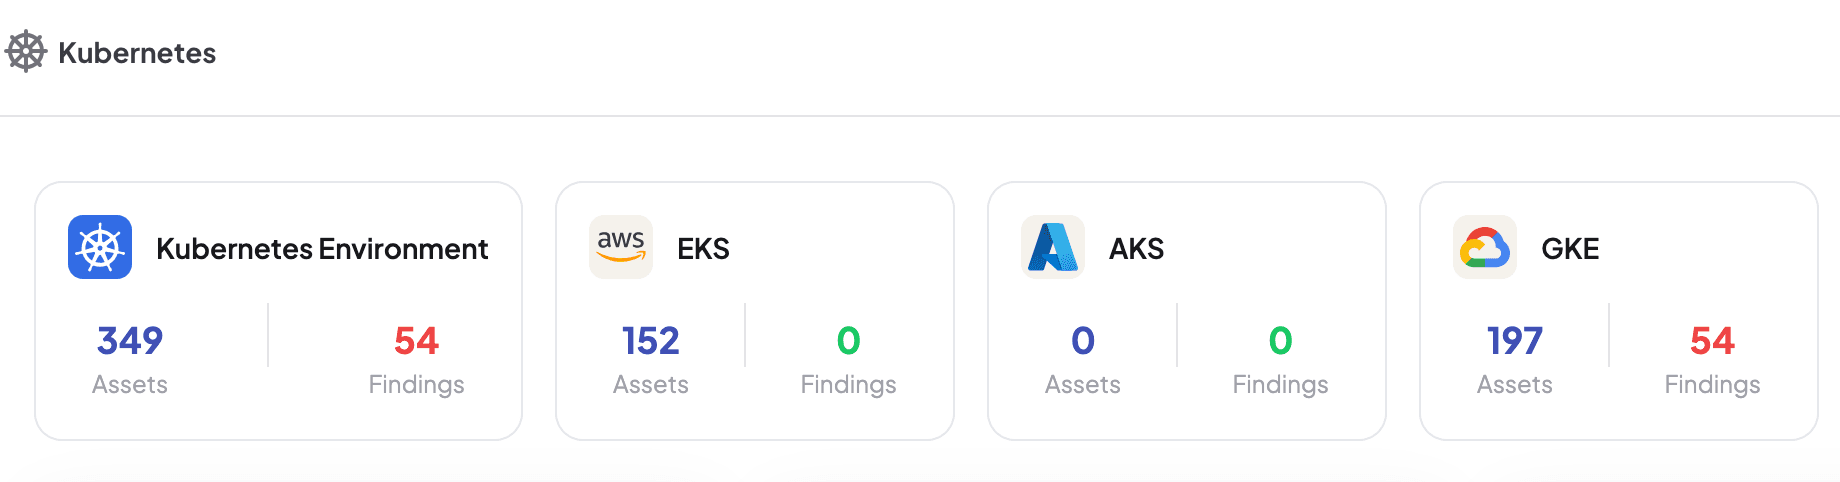Viewport: 1840px width, 482px height.
Task: Click the Kubernetes helm wheel header icon
Action: [26, 52]
